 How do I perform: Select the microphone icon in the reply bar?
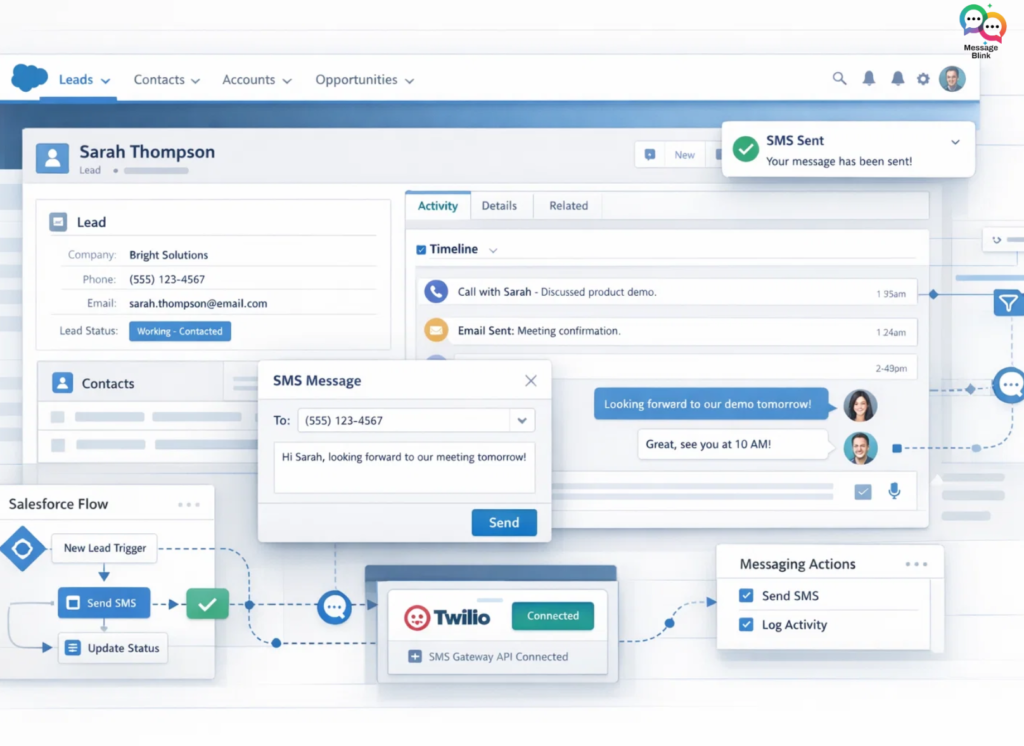(x=893, y=491)
